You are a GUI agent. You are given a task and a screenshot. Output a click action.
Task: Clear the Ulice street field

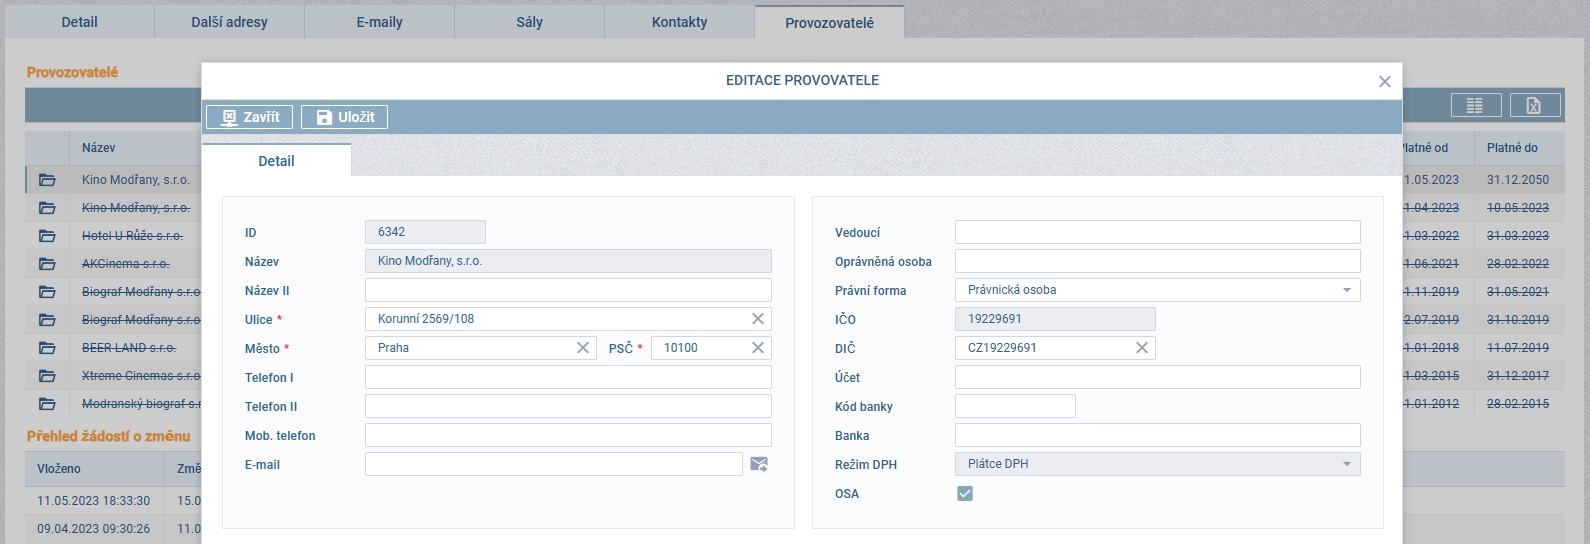757,319
